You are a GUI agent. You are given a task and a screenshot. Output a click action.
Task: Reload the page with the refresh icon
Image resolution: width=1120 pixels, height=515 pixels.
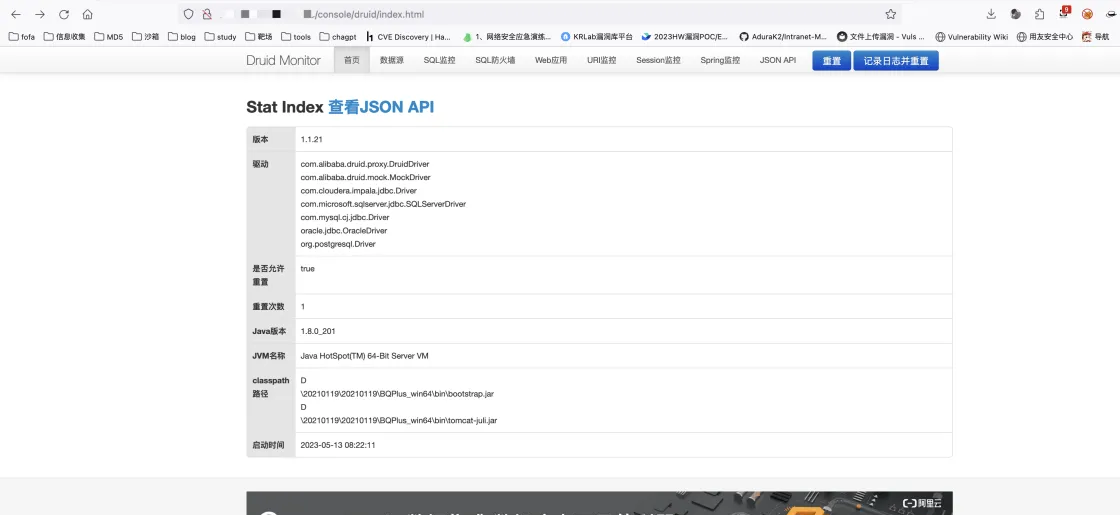(x=64, y=14)
